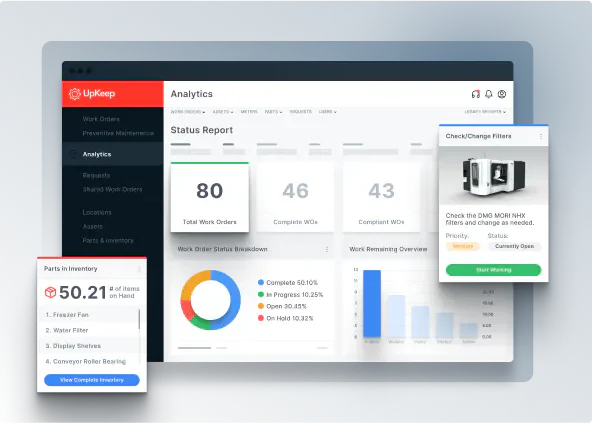Expand the Users dropdown in top nav
Screen dimensions: 592x423
point(328,112)
